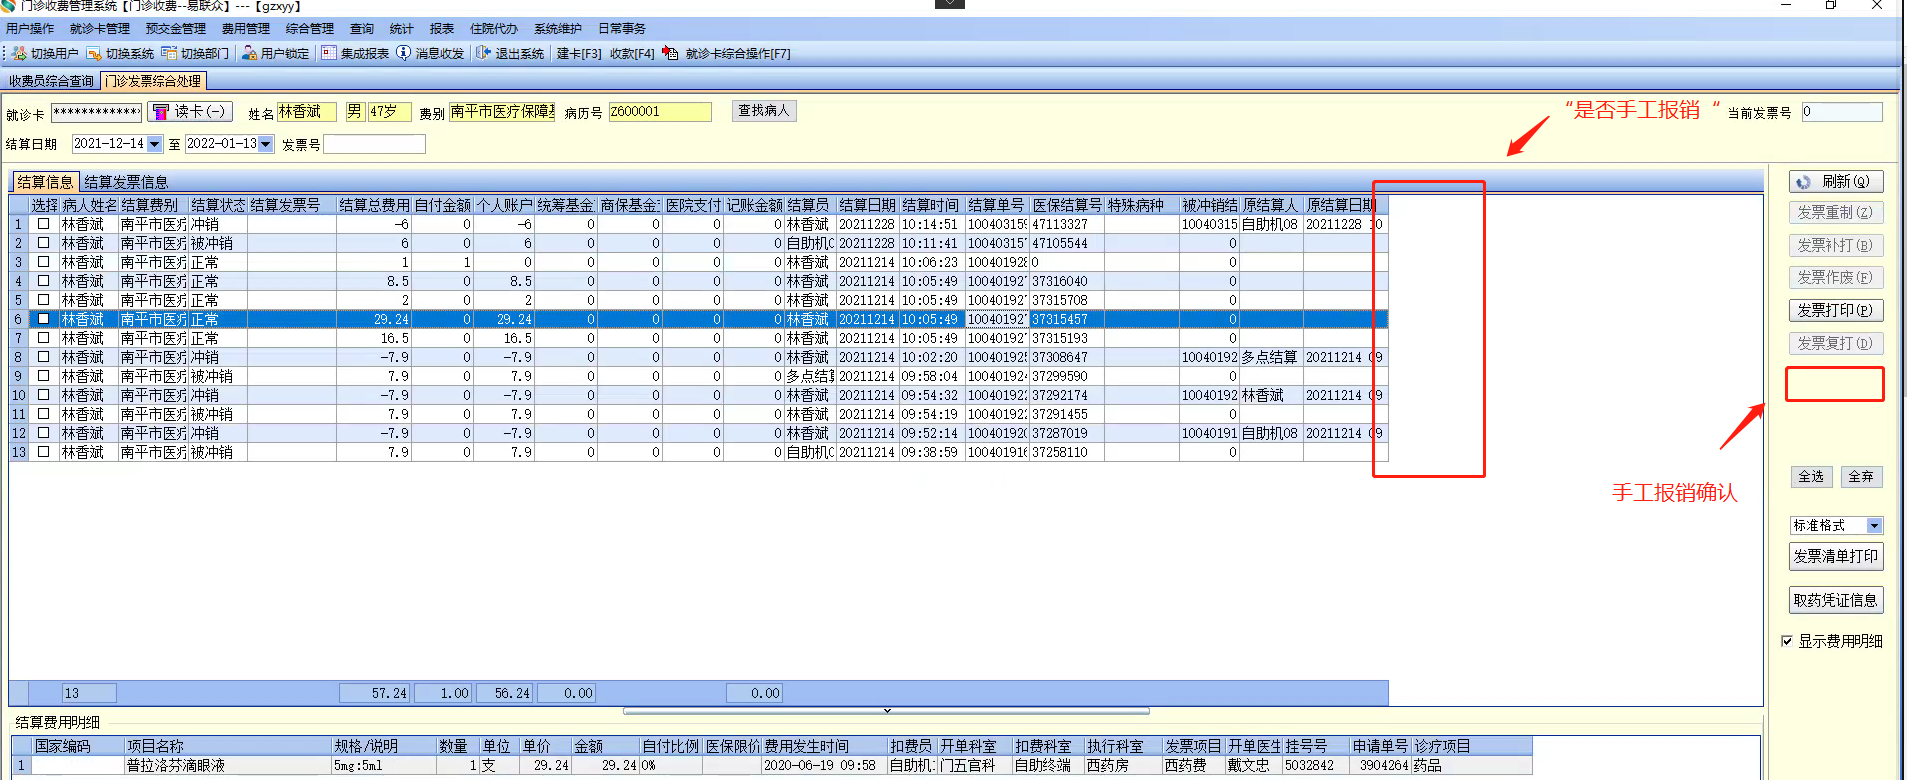Select the 普拉洛芬滴眼液 item row
This screenshot has width=1907, height=780.
pos(772,766)
